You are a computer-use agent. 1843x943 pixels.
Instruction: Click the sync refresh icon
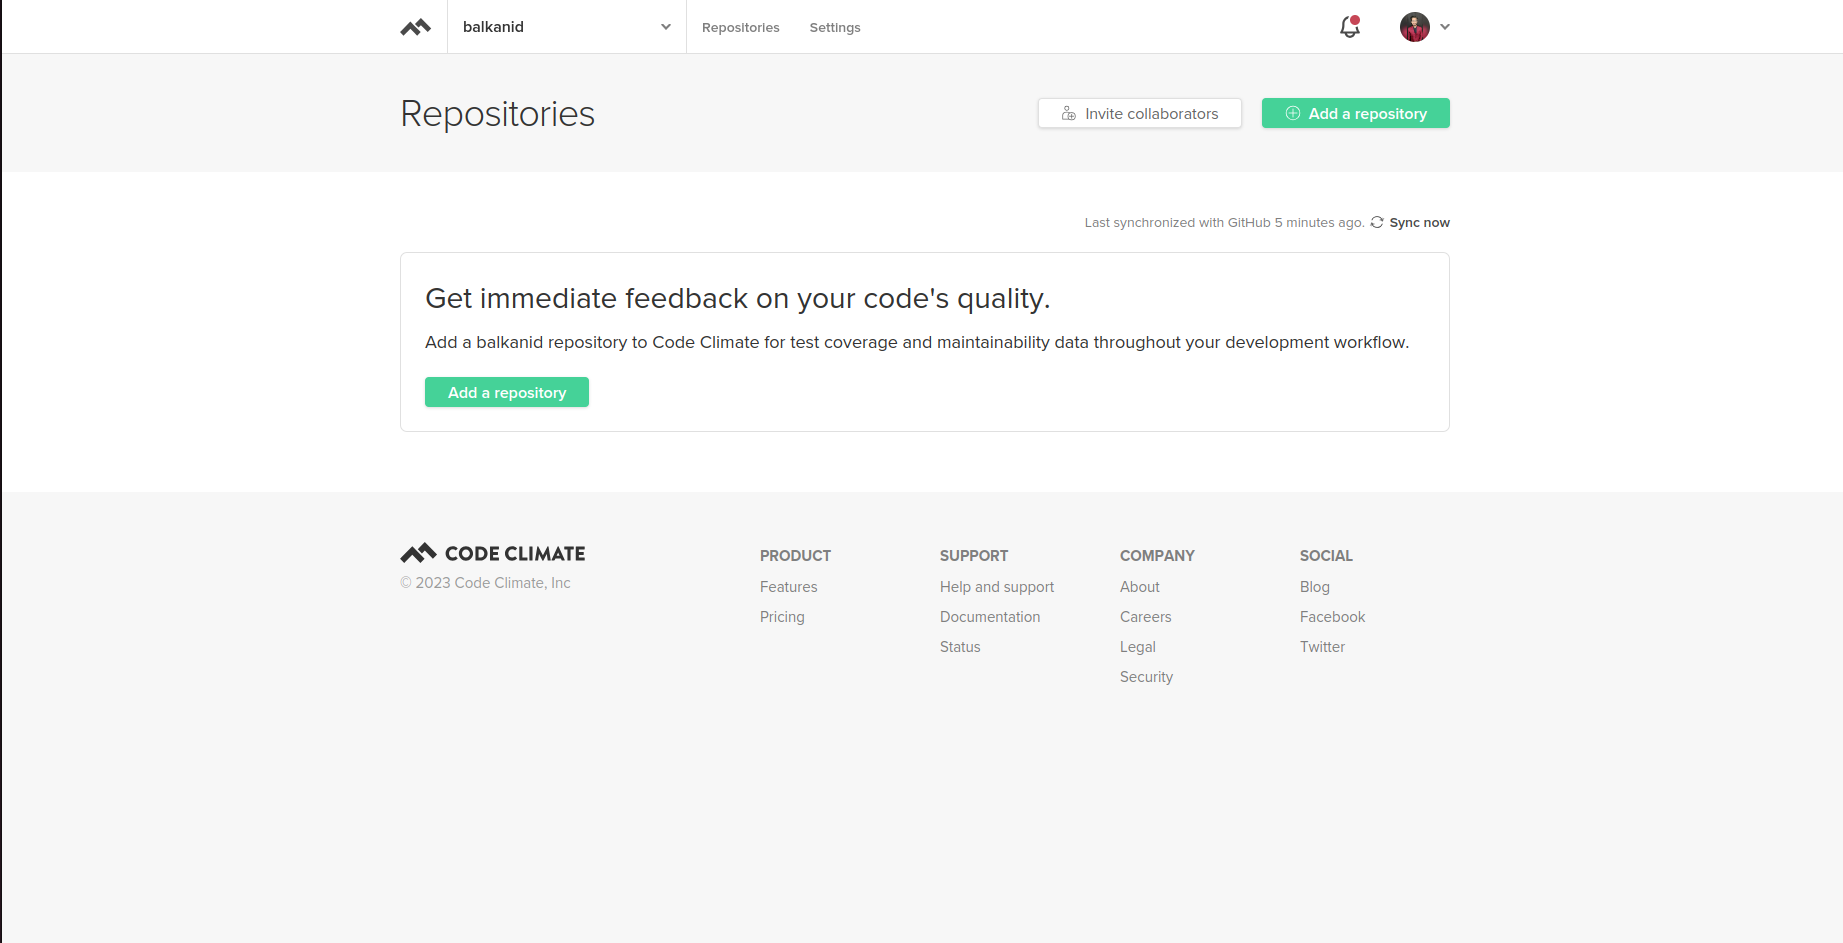coord(1377,222)
